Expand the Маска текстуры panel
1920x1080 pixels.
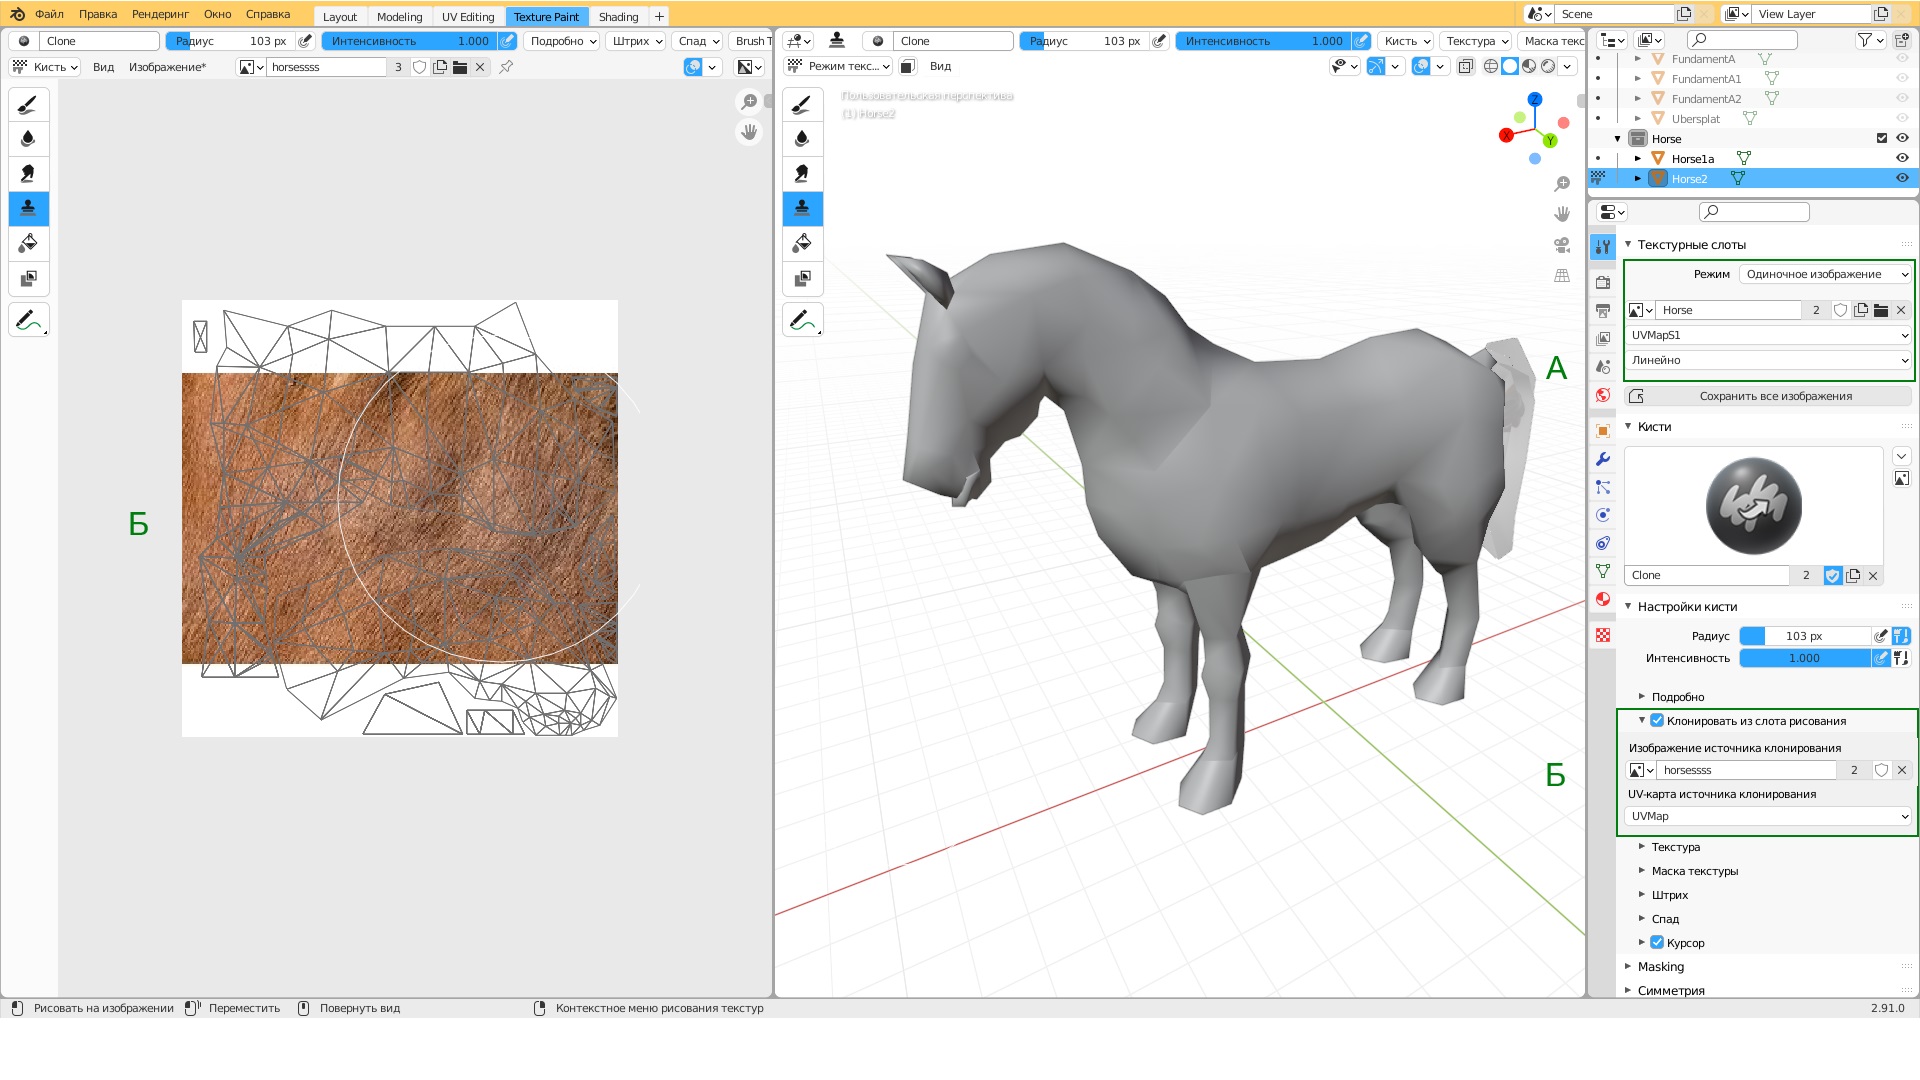(x=1694, y=871)
